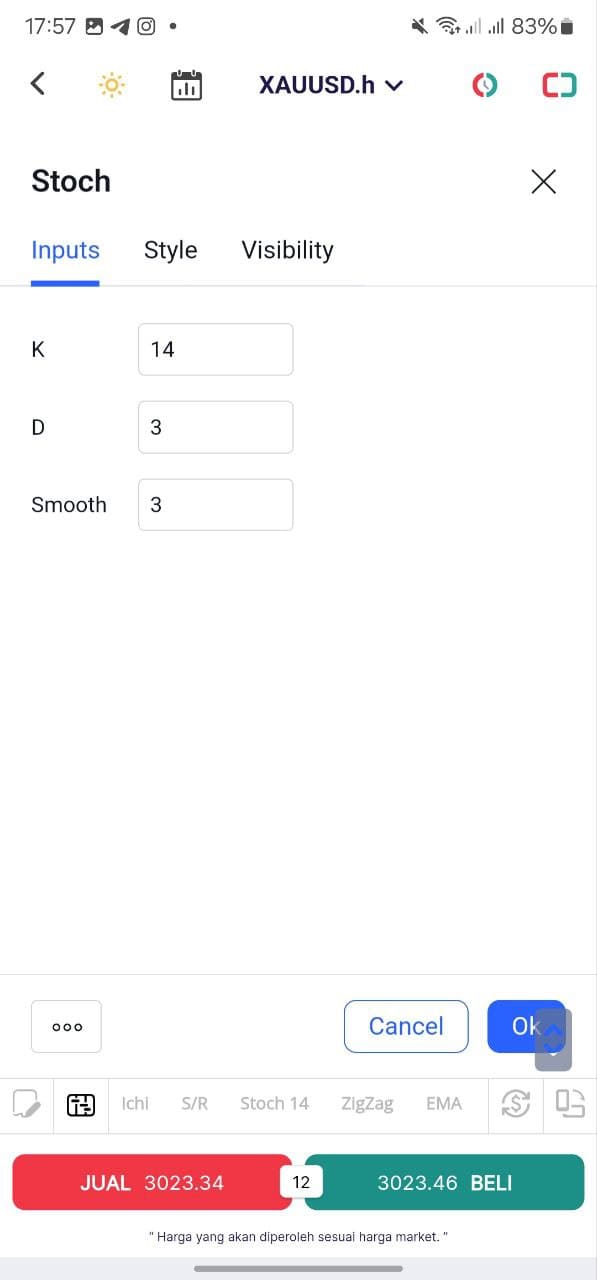
Task: Tap the indicator settings sliders icon
Action: point(81,1104)
